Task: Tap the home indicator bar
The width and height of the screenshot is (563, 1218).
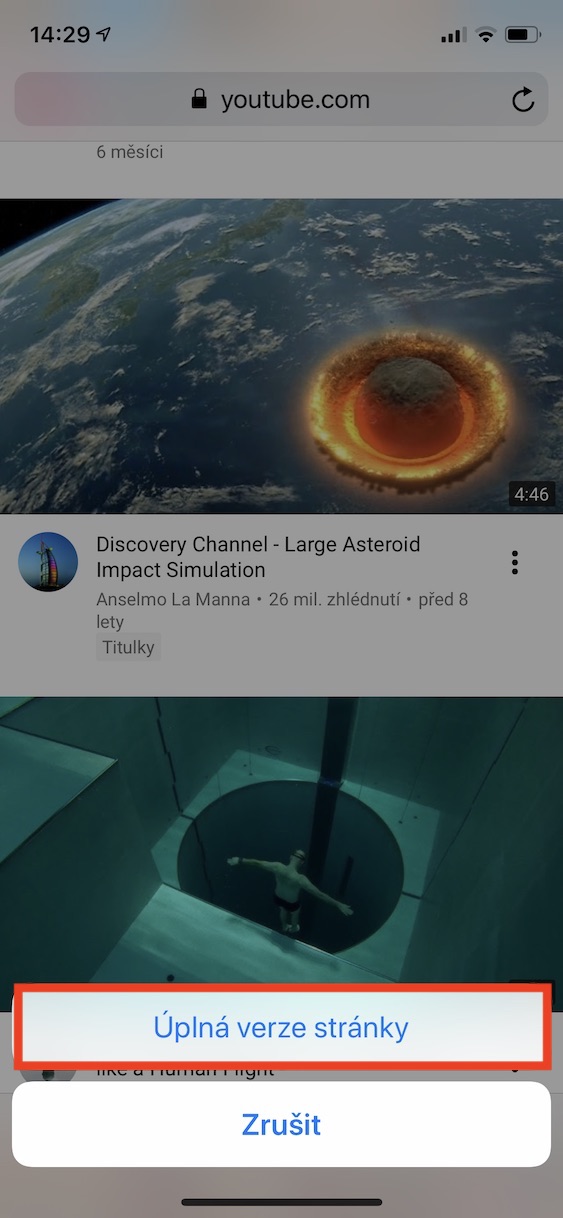Action: click(281, 1201)
